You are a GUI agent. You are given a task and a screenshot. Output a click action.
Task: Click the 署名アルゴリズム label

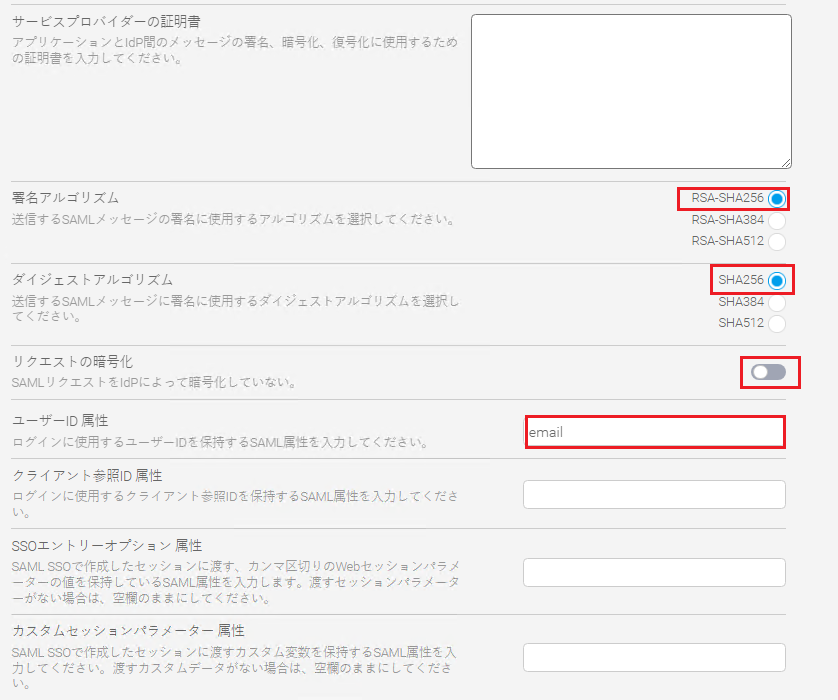pos(65,198)
